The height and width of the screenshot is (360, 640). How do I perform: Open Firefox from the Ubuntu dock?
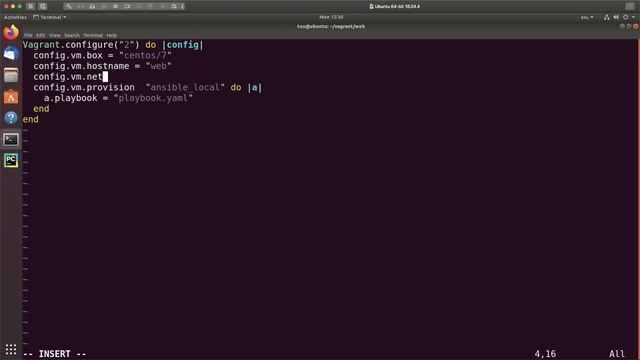11,32
